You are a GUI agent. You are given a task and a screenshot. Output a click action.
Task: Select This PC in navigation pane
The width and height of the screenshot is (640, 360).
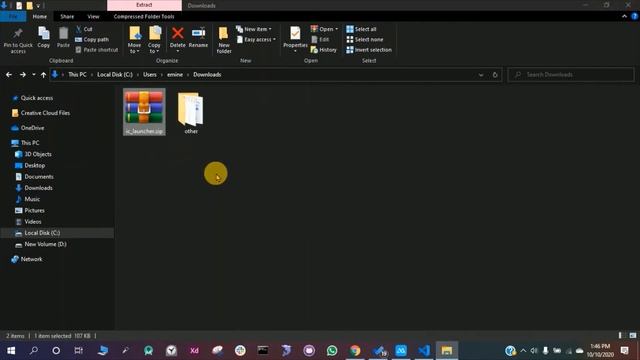[x=25, y=143]
